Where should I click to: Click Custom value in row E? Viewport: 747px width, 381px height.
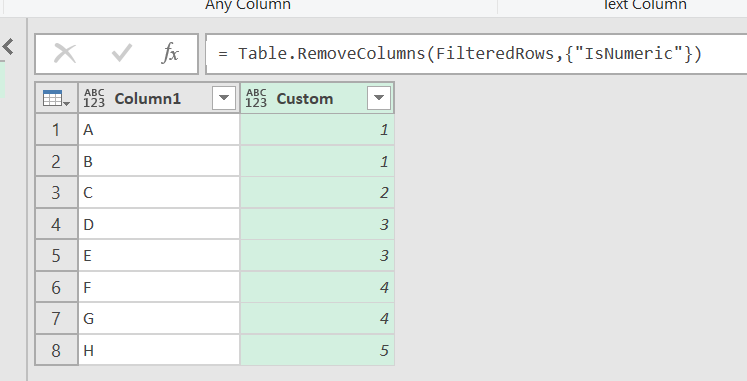click(317, 256)
